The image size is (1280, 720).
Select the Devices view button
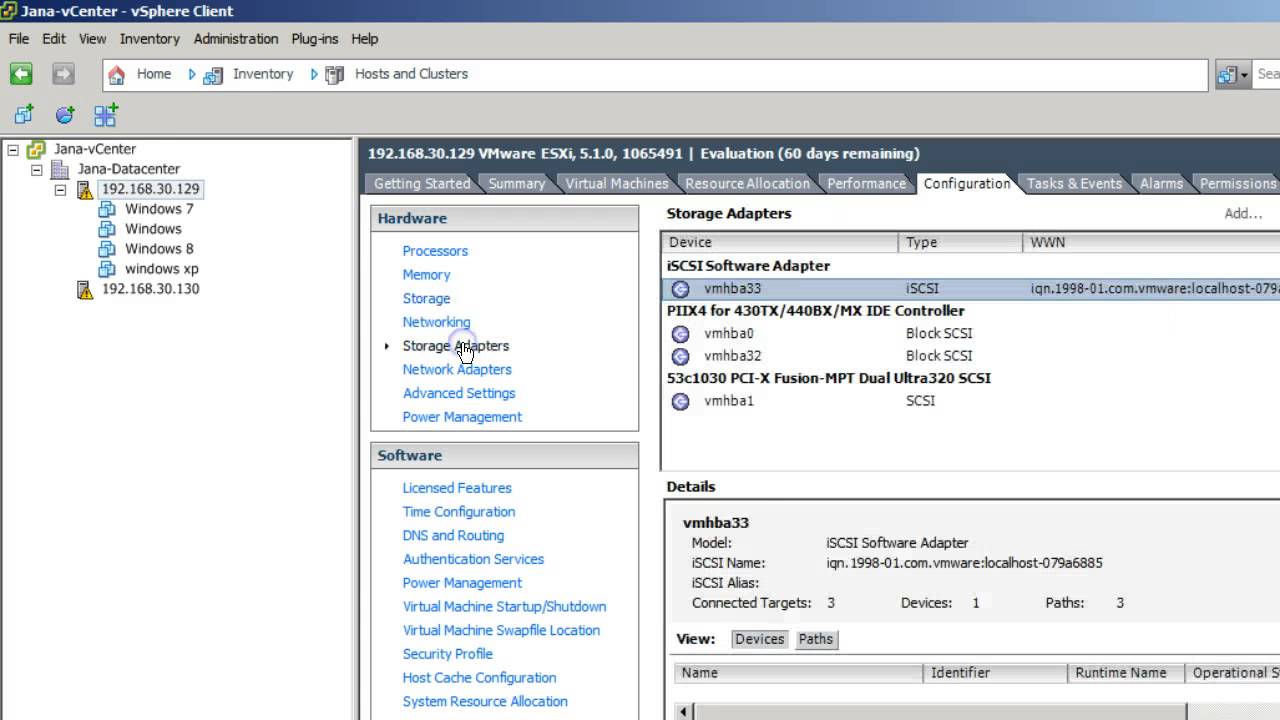coord(760,639)
